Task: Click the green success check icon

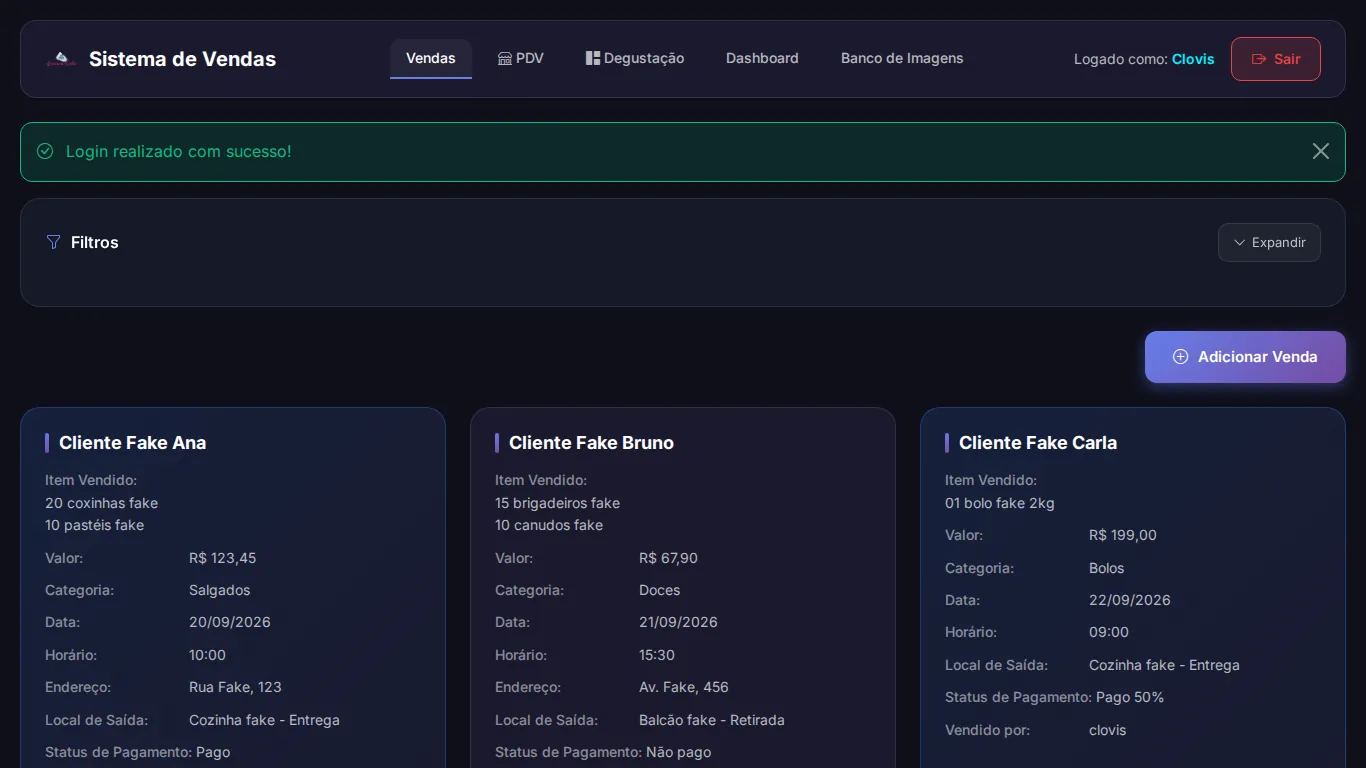Action: (x=45, y=151)
